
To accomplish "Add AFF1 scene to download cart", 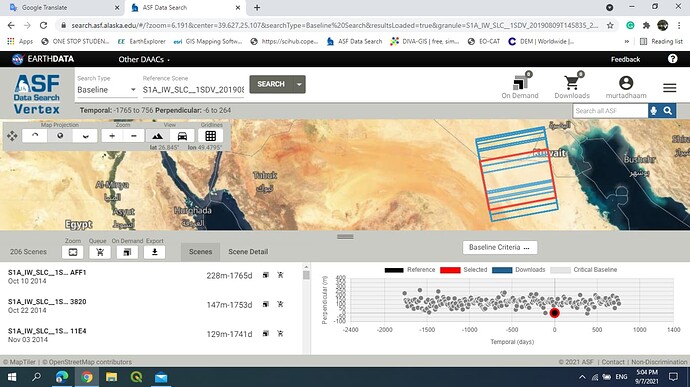I will (280, 275).
